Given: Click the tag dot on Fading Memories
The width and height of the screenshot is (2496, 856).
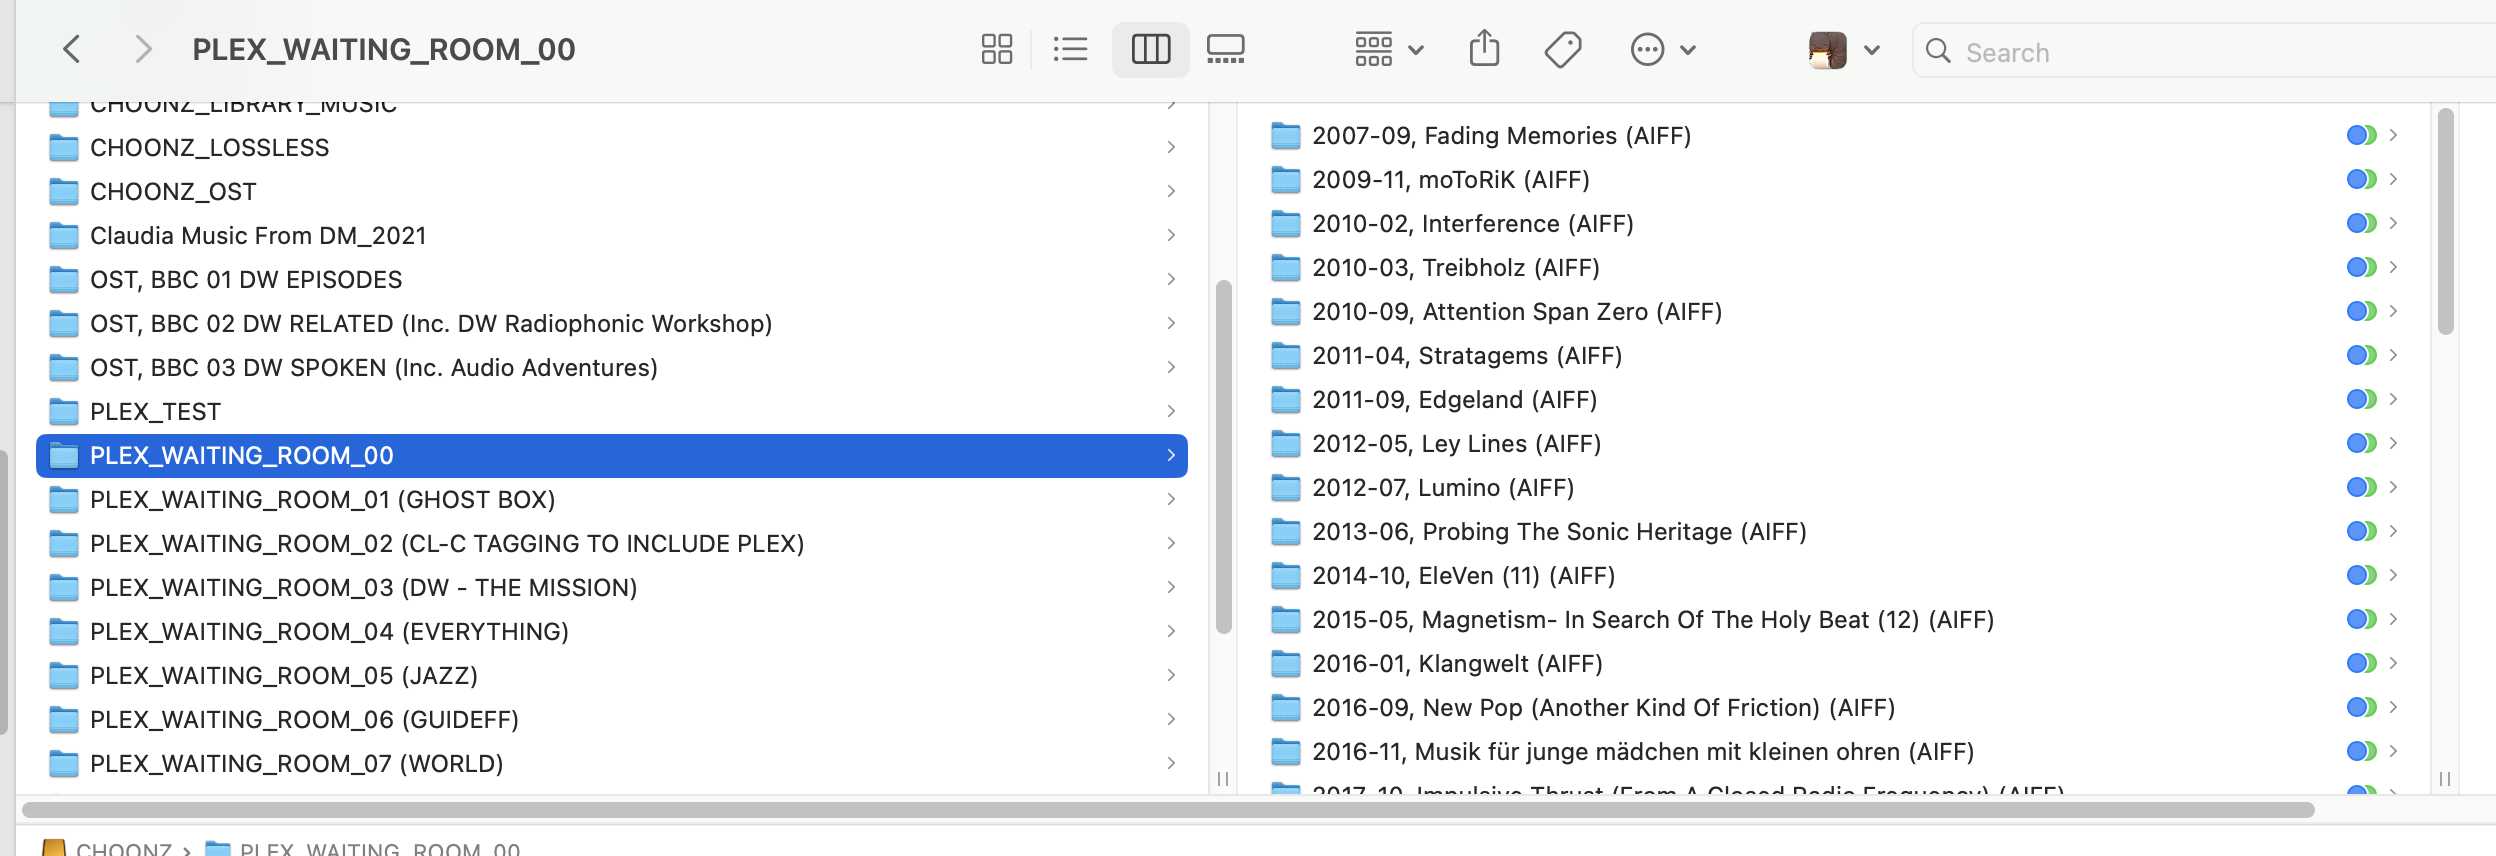Looking at the screenshot, I should 2361,135.
